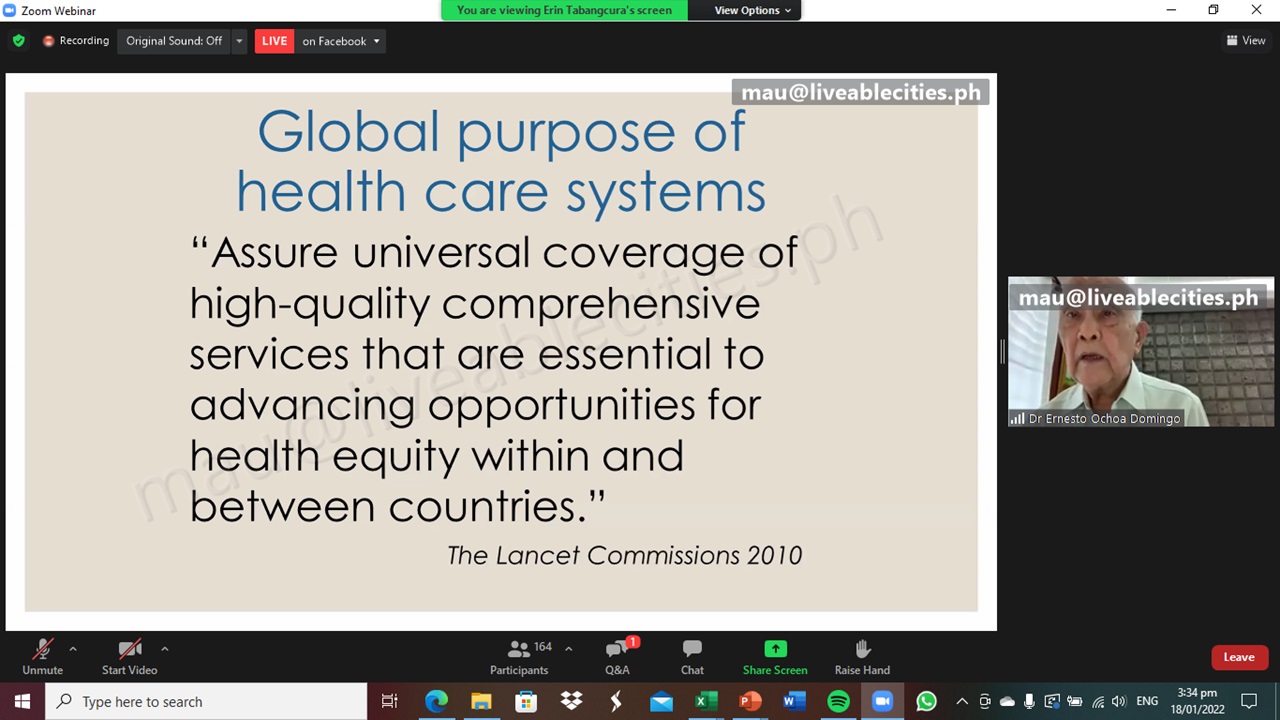1280x720 pixels.
Task: Open the Mail app from the taskbar
Action: (x=661, y=701)
